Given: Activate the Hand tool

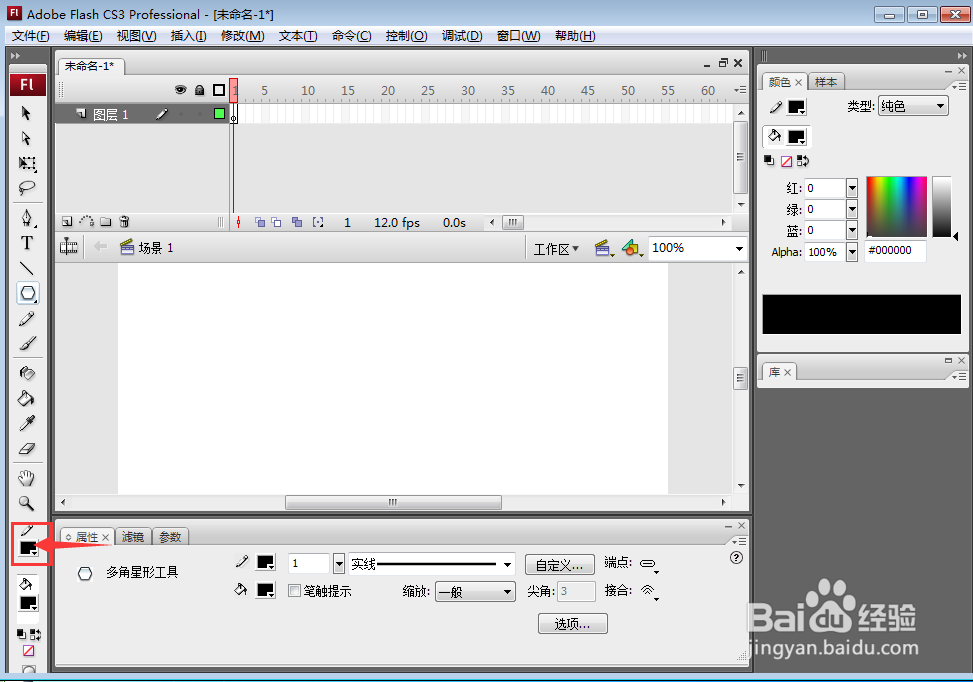Looking at the screenshot, I should [27, 478].
